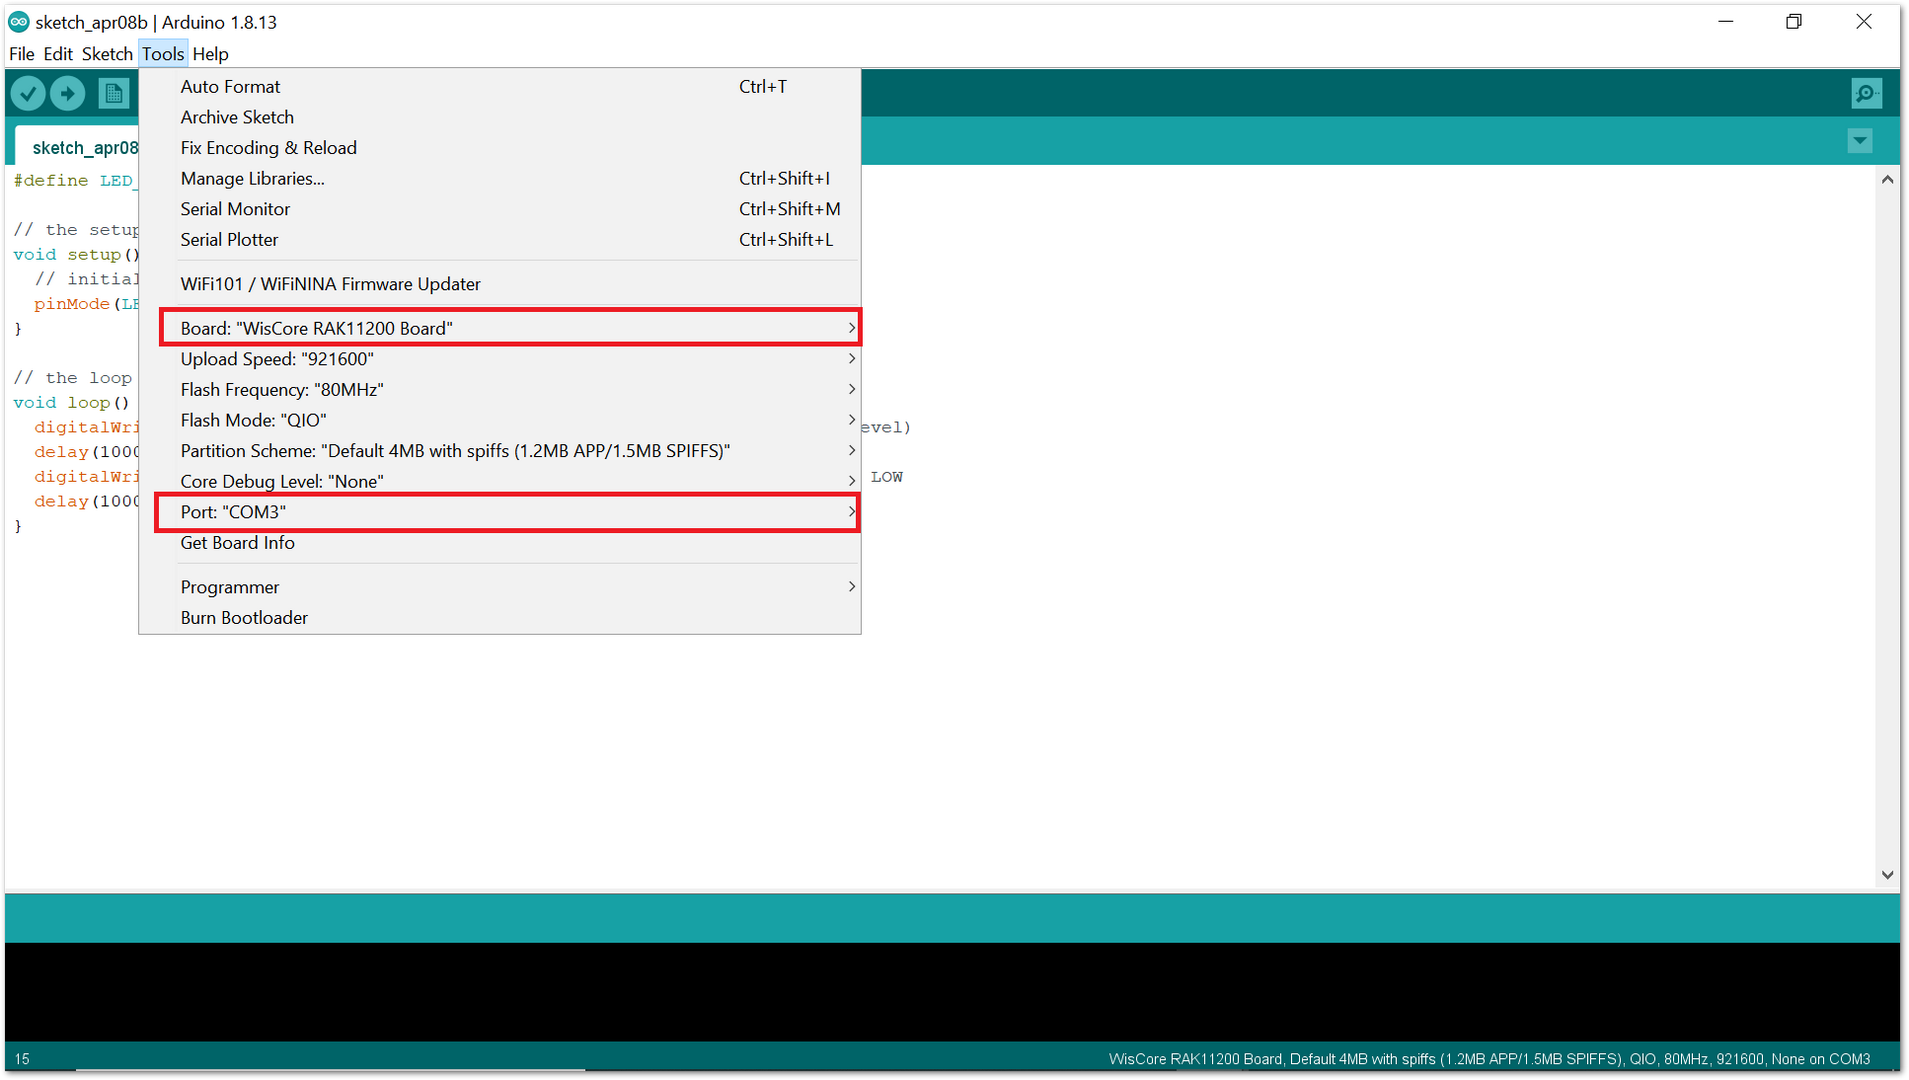Open the File menu
Viewport: 1909px width, 1080px height.
(21, 54)
